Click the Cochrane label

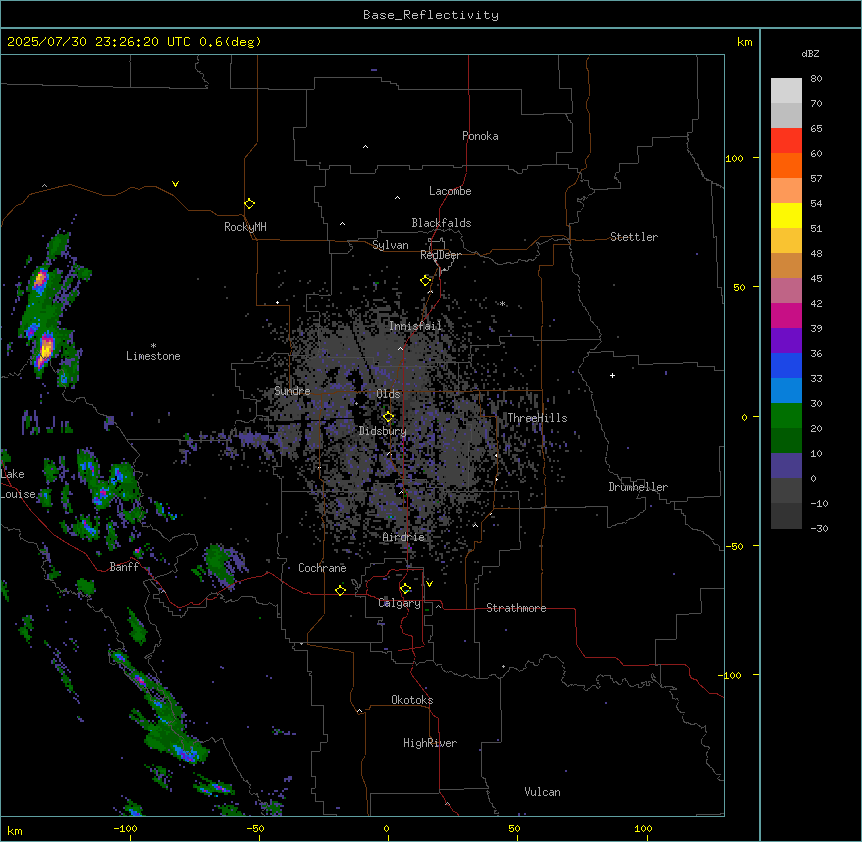coord(322,568)
